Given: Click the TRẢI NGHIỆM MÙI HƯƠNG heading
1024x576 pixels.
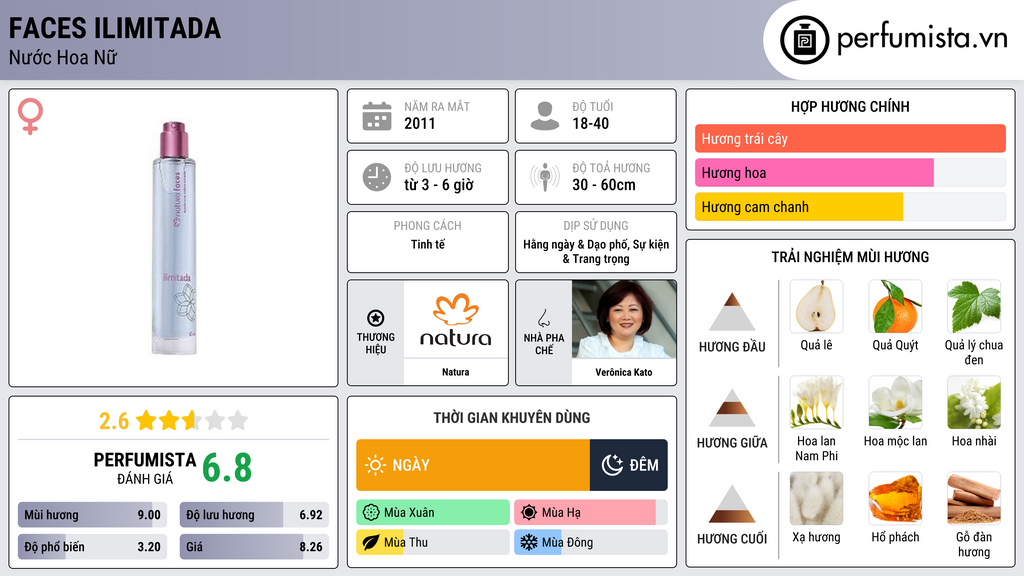Looking at the screenshot, I should pyautogui.click(x=850, y=257).
